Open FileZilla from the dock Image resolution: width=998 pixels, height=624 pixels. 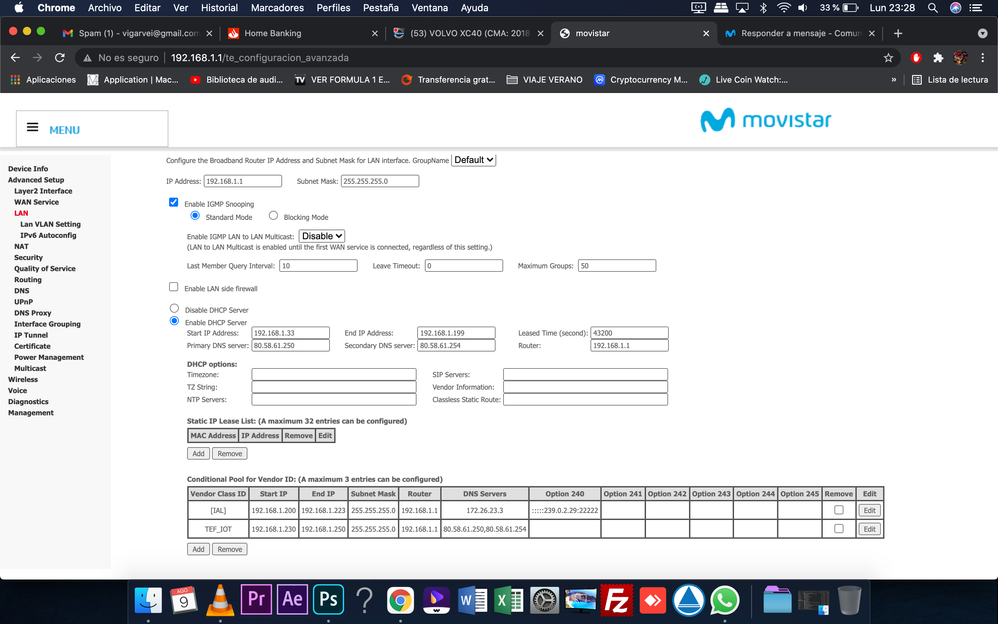(x=616, y=599)
